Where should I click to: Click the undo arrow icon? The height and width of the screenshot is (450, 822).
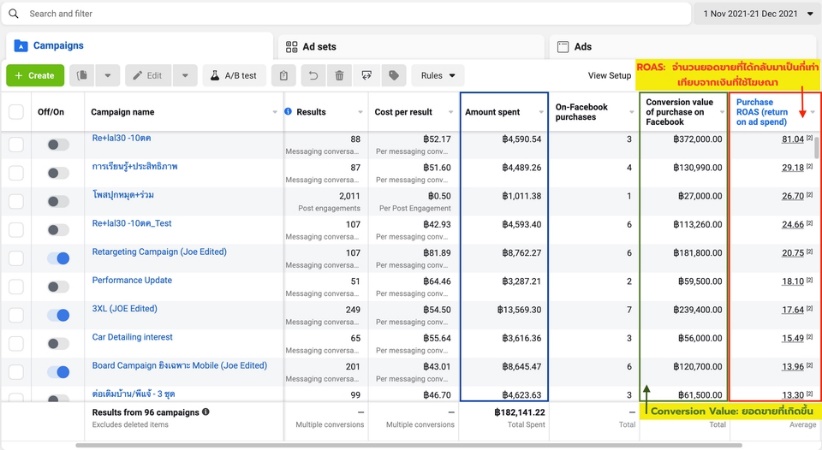[313, 76]
